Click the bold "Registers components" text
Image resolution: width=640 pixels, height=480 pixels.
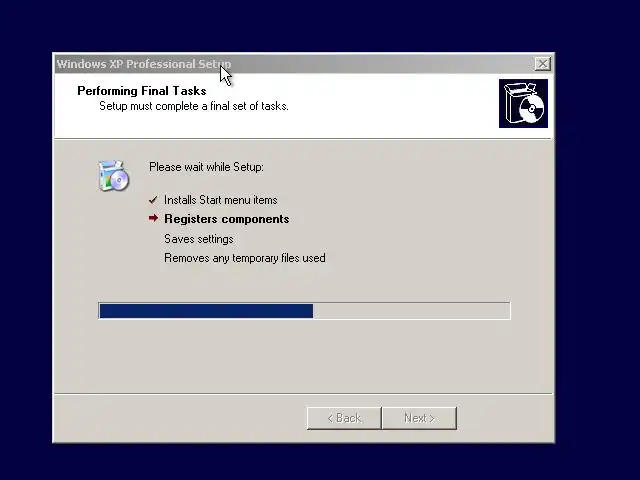pos(227,219)
